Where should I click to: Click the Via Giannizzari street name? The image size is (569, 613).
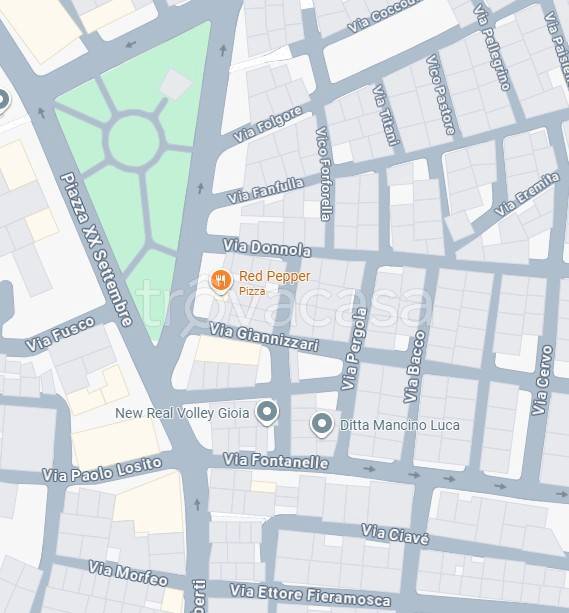(x=264, y=337)
